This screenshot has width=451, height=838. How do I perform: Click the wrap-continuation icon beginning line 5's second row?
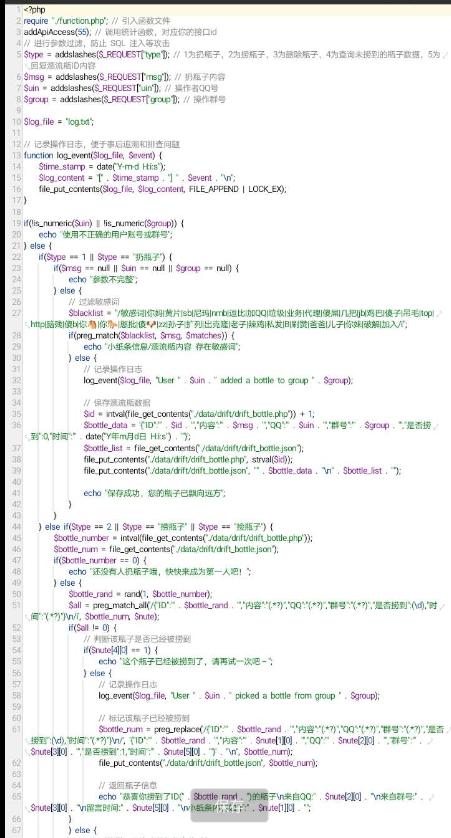click(27, 66)
